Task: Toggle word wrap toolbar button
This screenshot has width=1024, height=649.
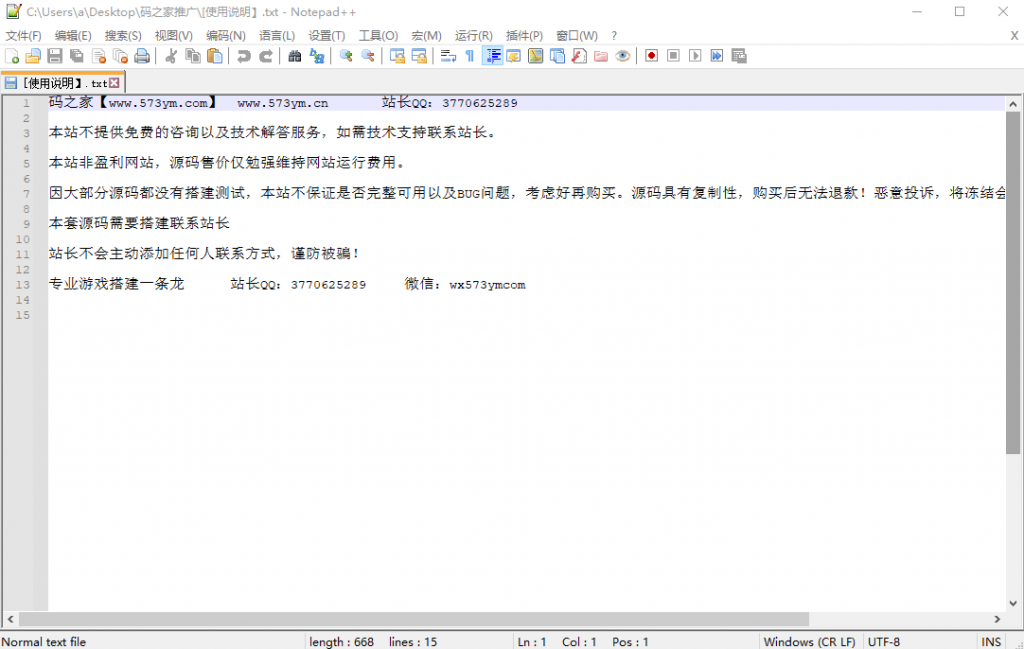Action: tap(448, 56)
